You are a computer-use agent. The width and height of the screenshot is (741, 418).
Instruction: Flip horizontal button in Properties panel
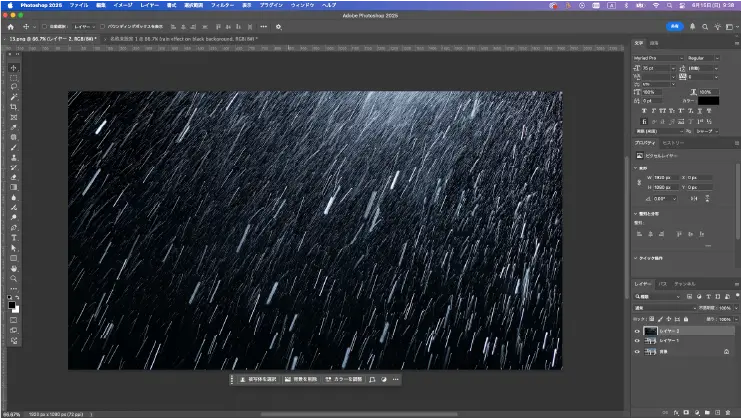(x=694, y=199)
